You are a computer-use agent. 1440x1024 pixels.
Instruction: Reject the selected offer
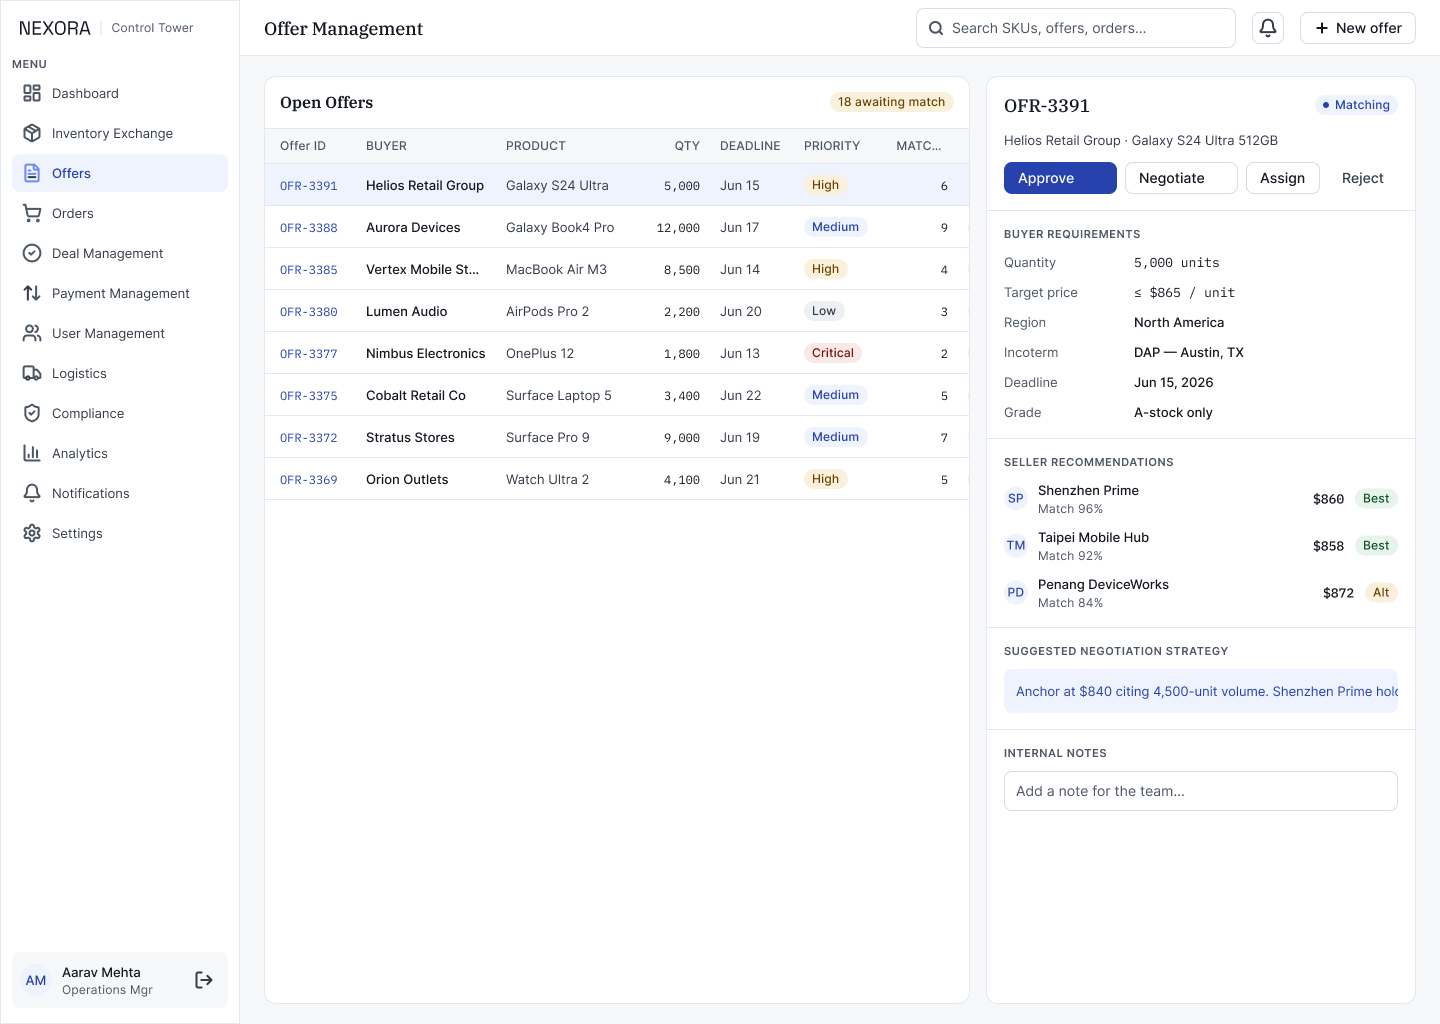[1363, 178]
